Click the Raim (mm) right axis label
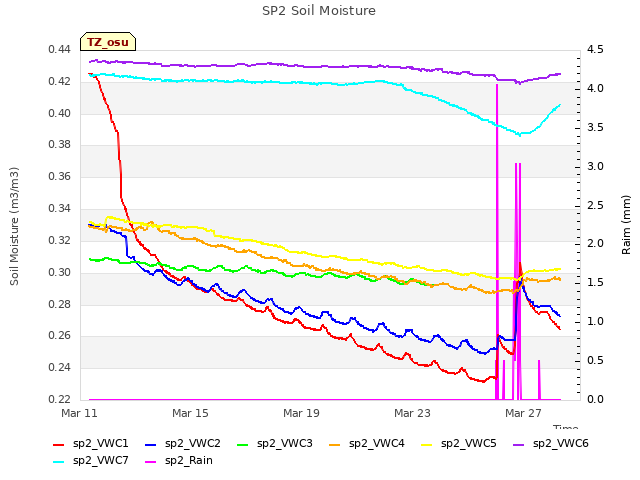Screen dimensions: 640x480 626,225
